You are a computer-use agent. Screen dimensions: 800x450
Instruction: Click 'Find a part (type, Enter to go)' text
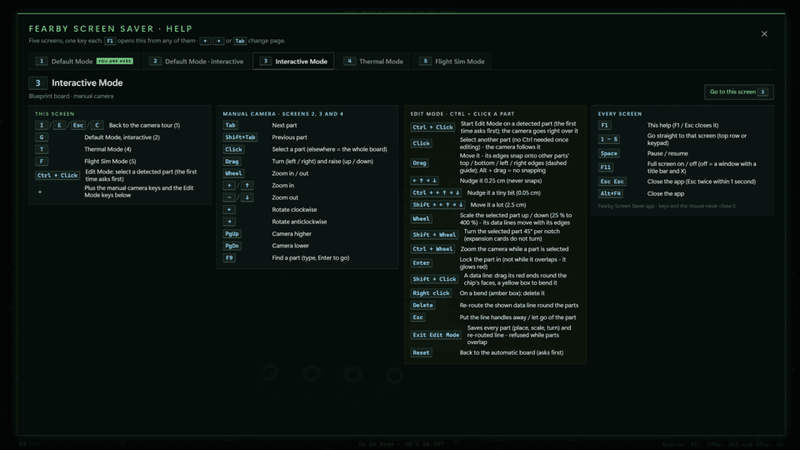tap(310, 258)
